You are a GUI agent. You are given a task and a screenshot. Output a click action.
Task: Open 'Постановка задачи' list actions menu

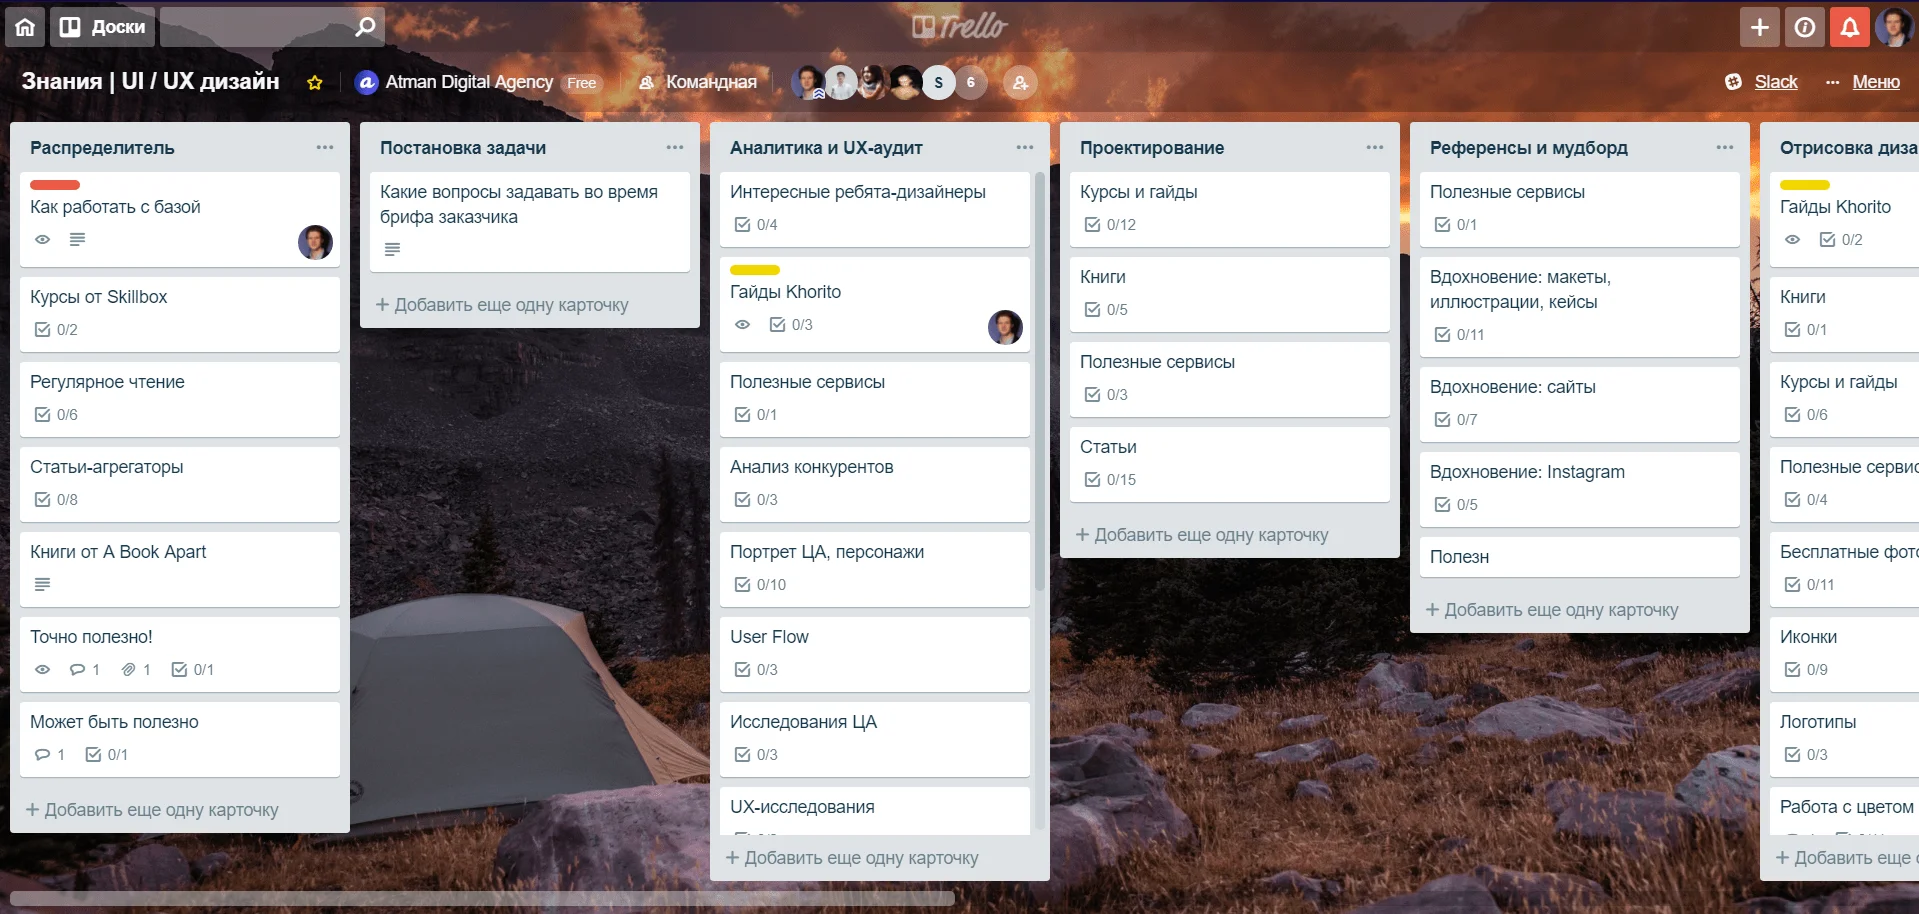point(675,147)
